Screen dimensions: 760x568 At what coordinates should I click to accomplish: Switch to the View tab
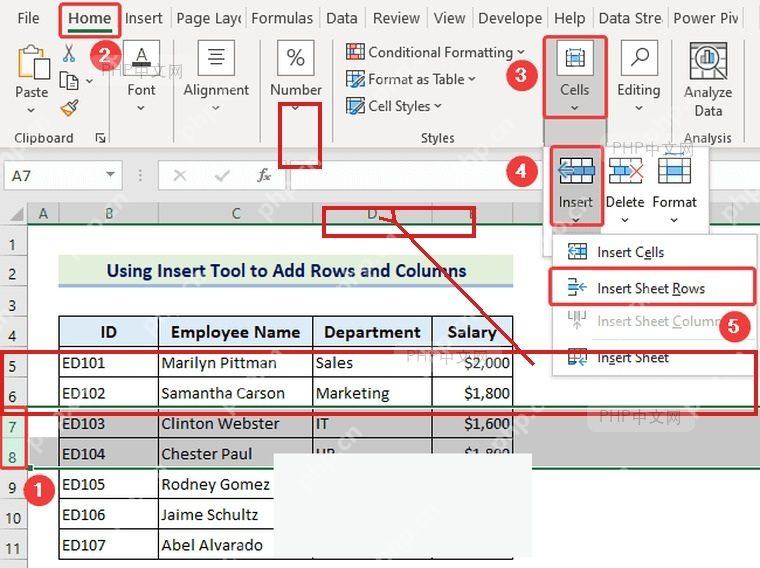tap(449, 18)
